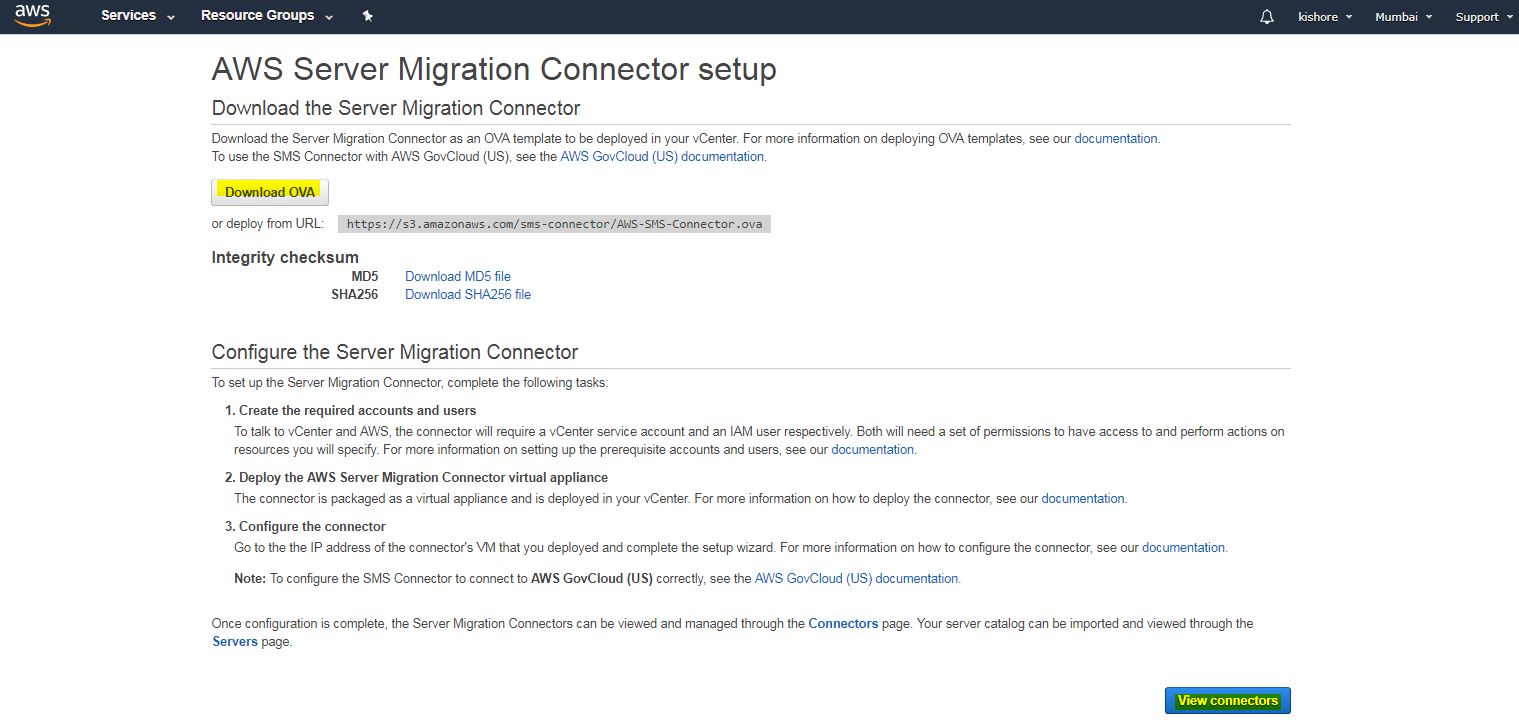Click the pin shortcut icon in navbar
Viewport: 1519px width, 727px height.
[x=367, y=16]
